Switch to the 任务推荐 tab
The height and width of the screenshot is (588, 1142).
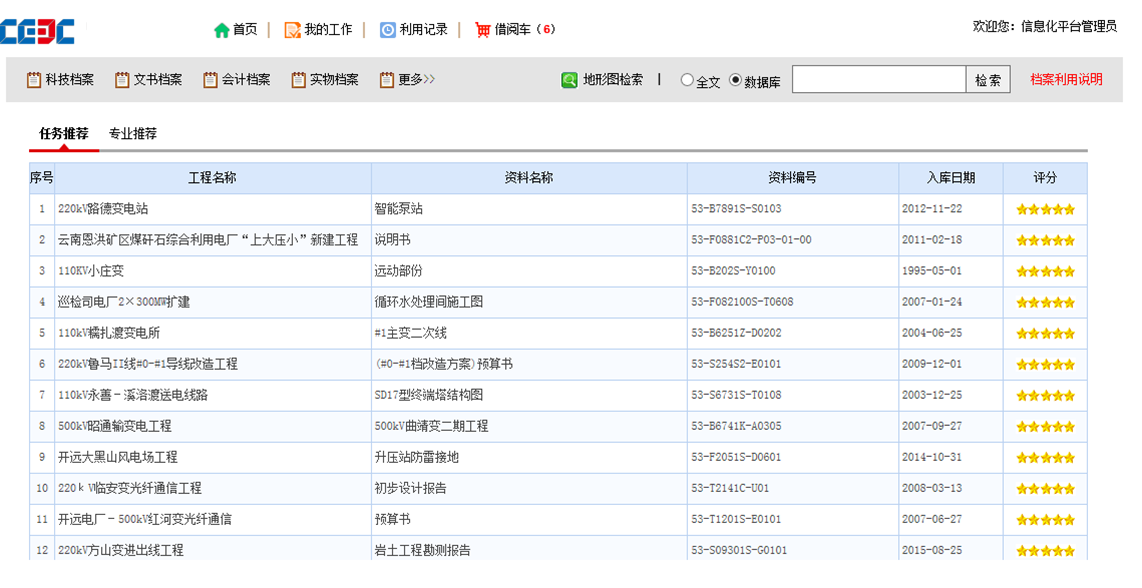point(64,133)
